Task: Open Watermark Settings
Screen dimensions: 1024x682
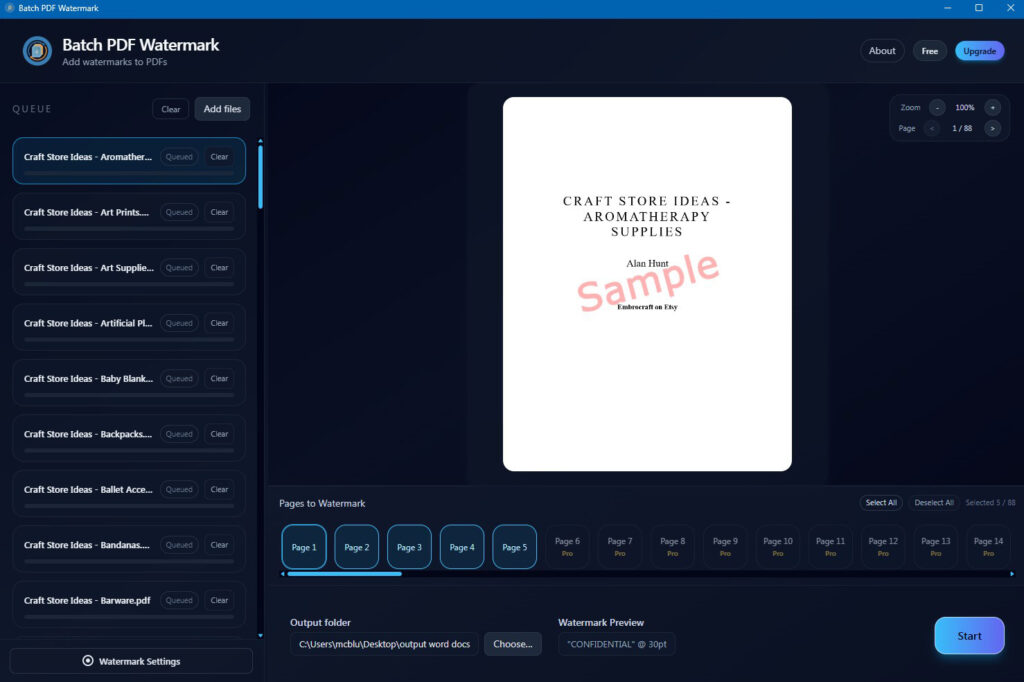Action: [x=131, y=661]
